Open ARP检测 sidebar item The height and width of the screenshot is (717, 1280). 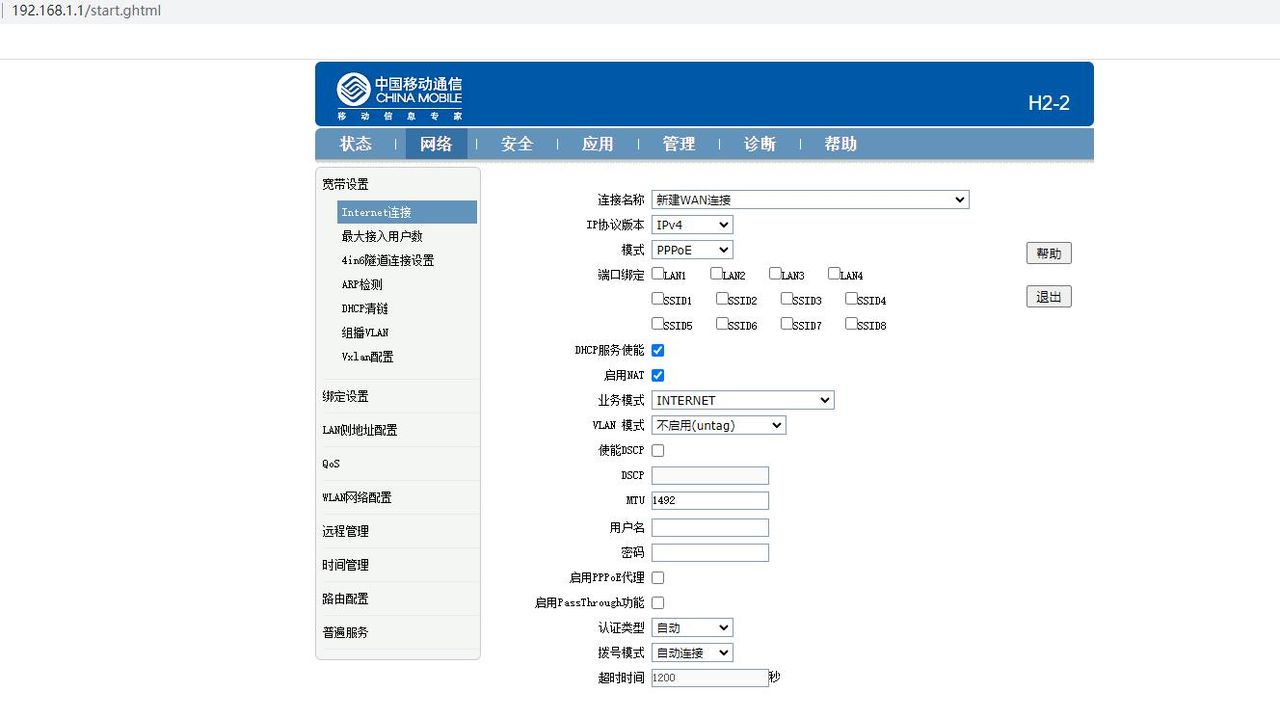coord(362,284)
